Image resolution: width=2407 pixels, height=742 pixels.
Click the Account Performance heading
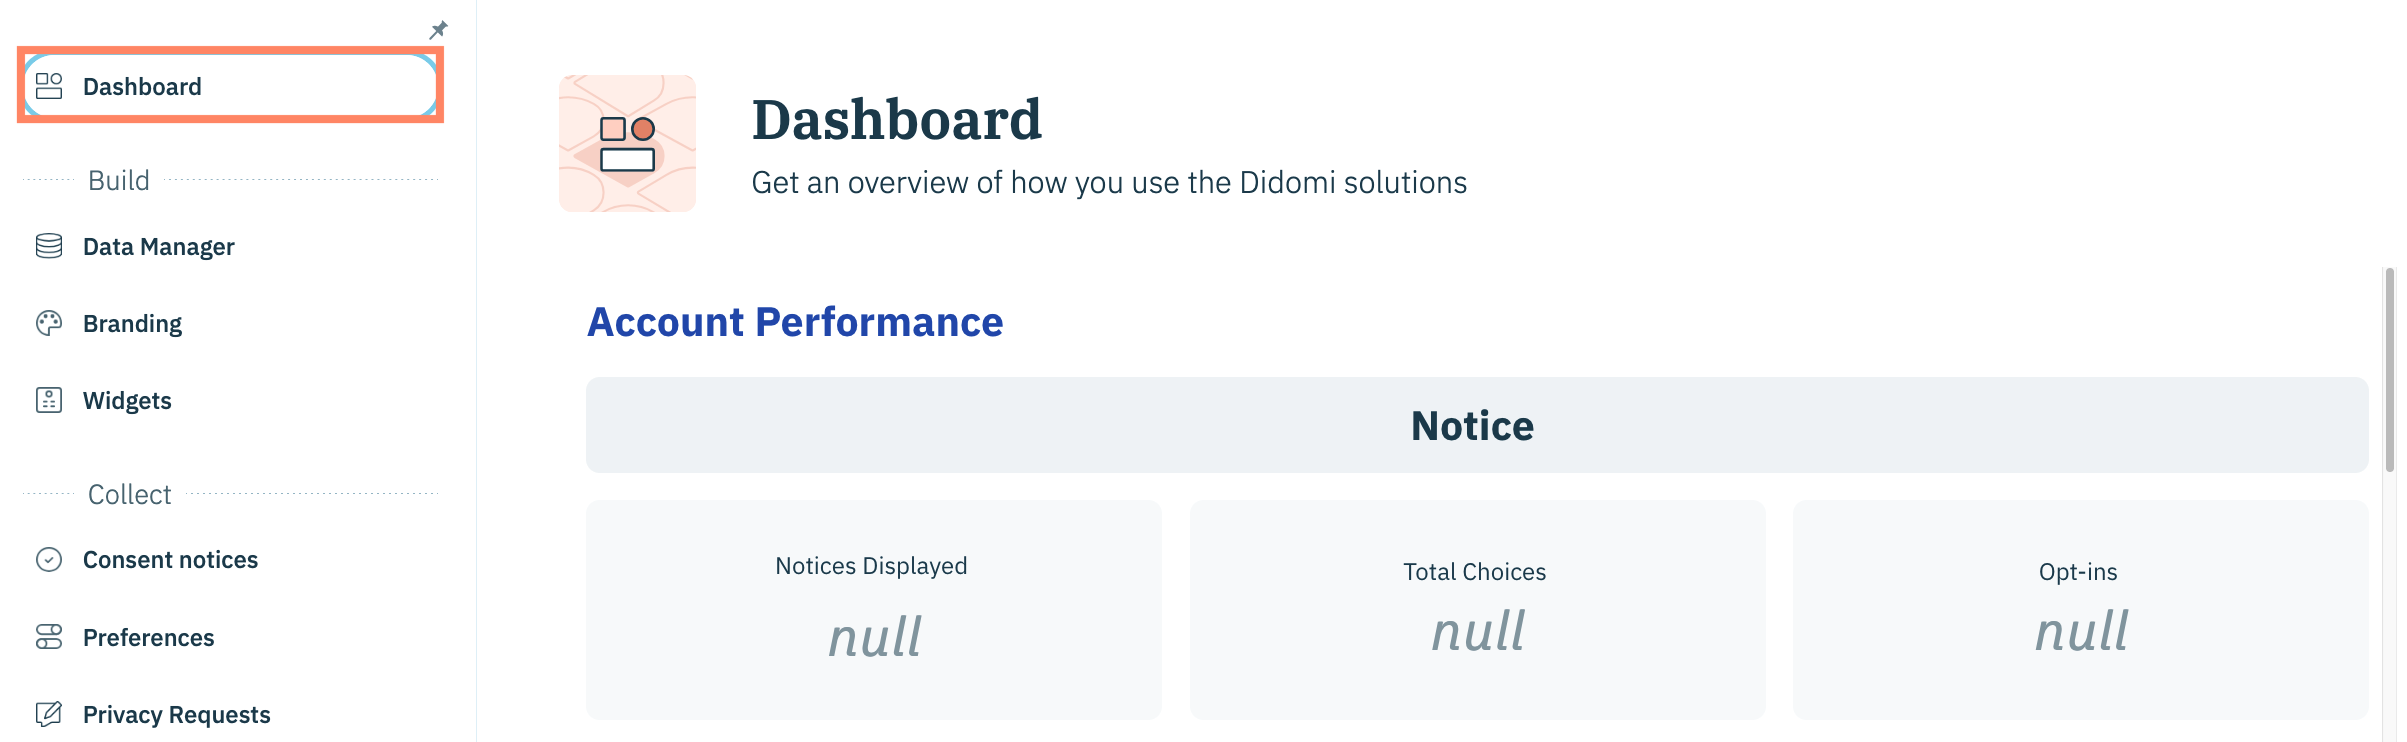point(795,322)
